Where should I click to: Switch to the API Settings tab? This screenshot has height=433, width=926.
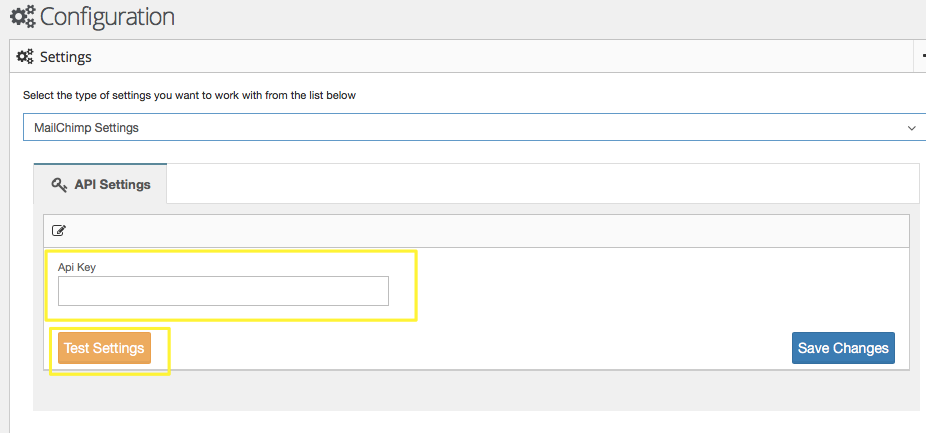pos(100,184)
